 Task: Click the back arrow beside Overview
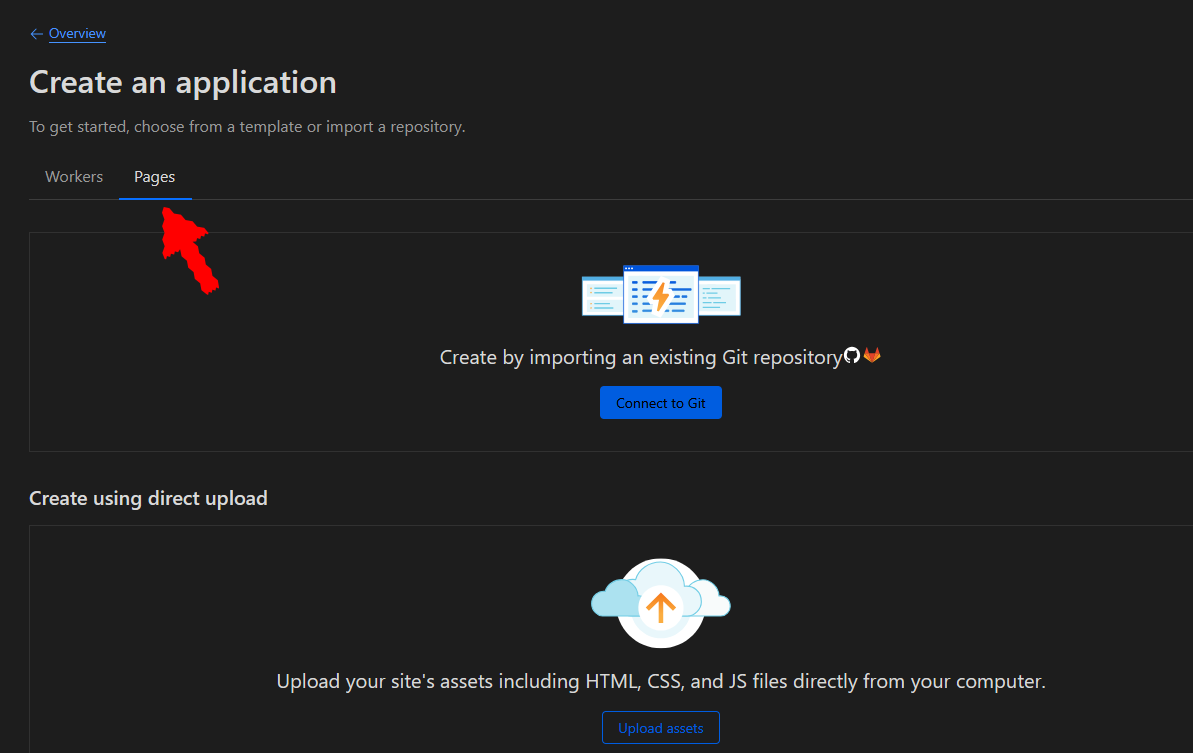point(36,34)
